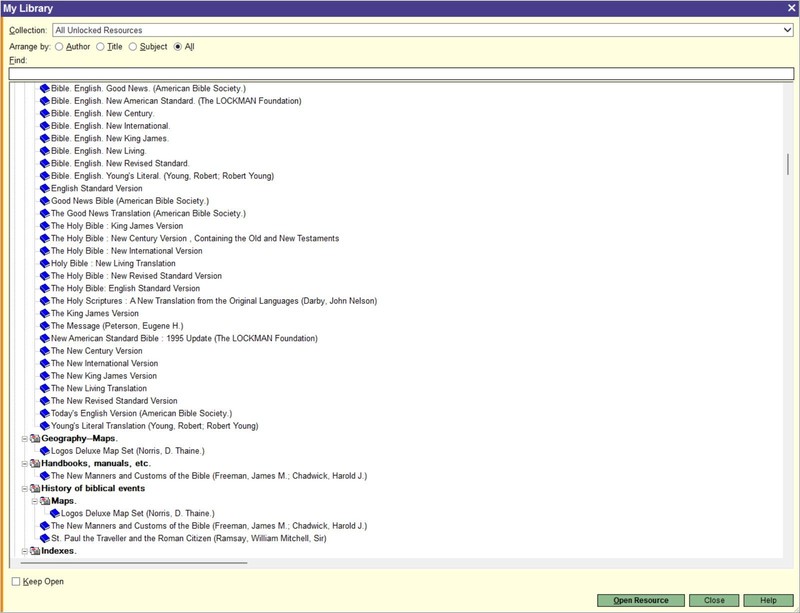Screen dimensions: 800x613
Task: Click book icon beside The Good News Translation
Action: (45, 213)
